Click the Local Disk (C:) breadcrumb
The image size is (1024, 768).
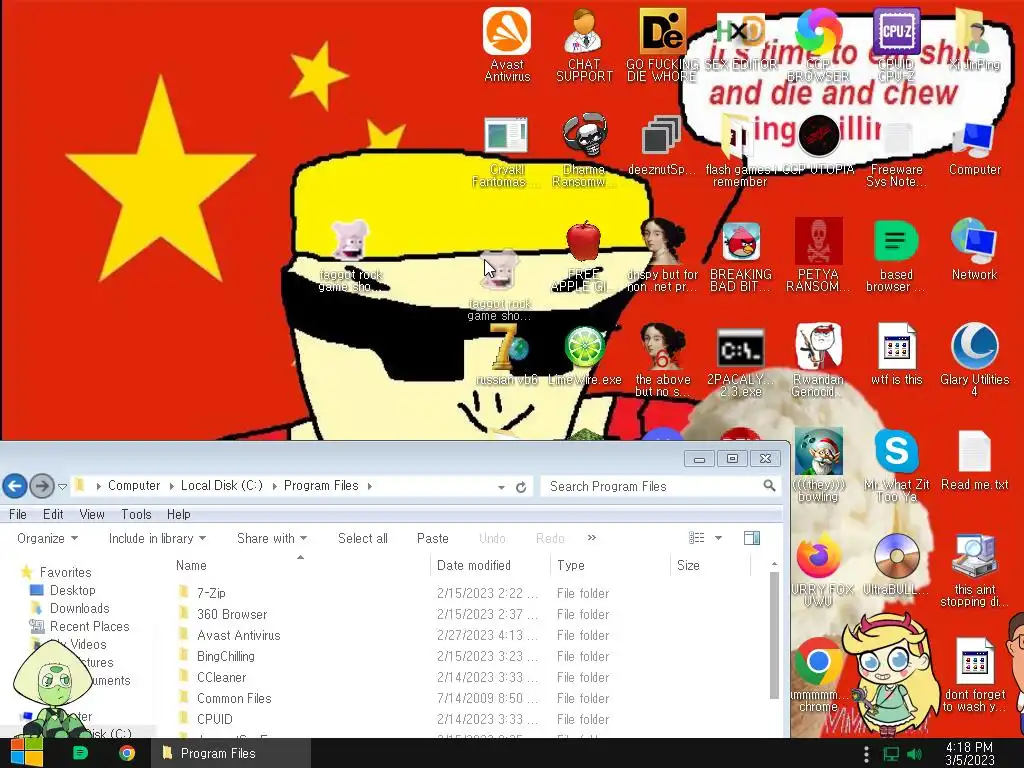coord(221,486)
